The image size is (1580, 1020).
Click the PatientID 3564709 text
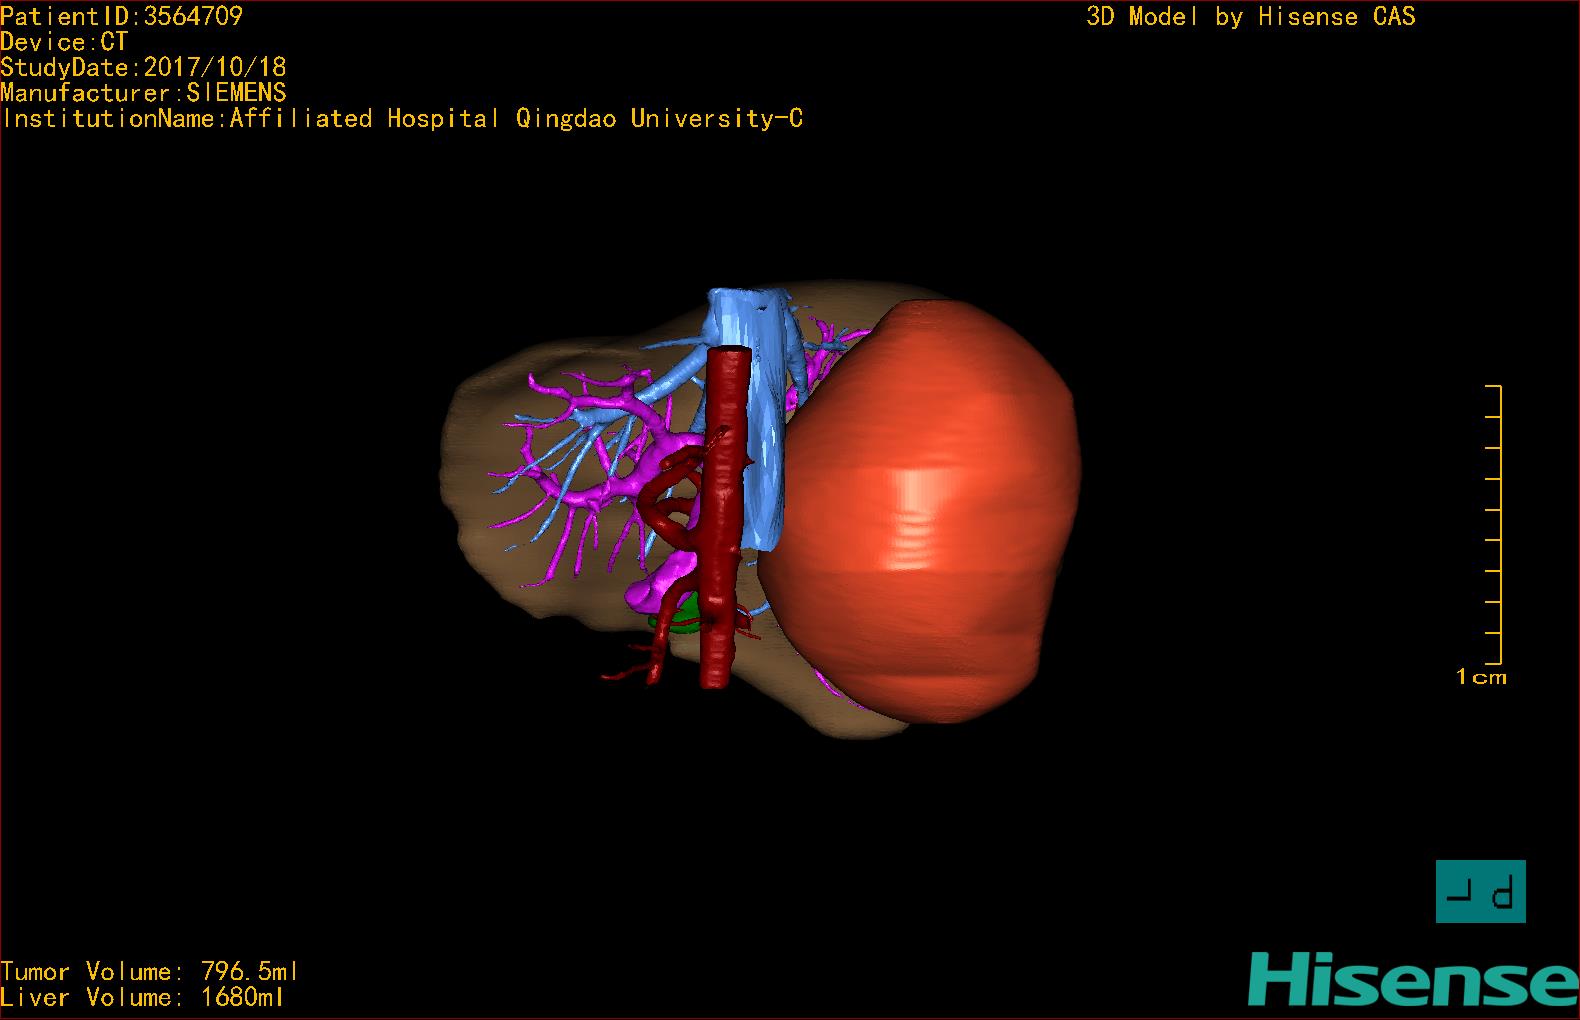[x=121, y=16]
